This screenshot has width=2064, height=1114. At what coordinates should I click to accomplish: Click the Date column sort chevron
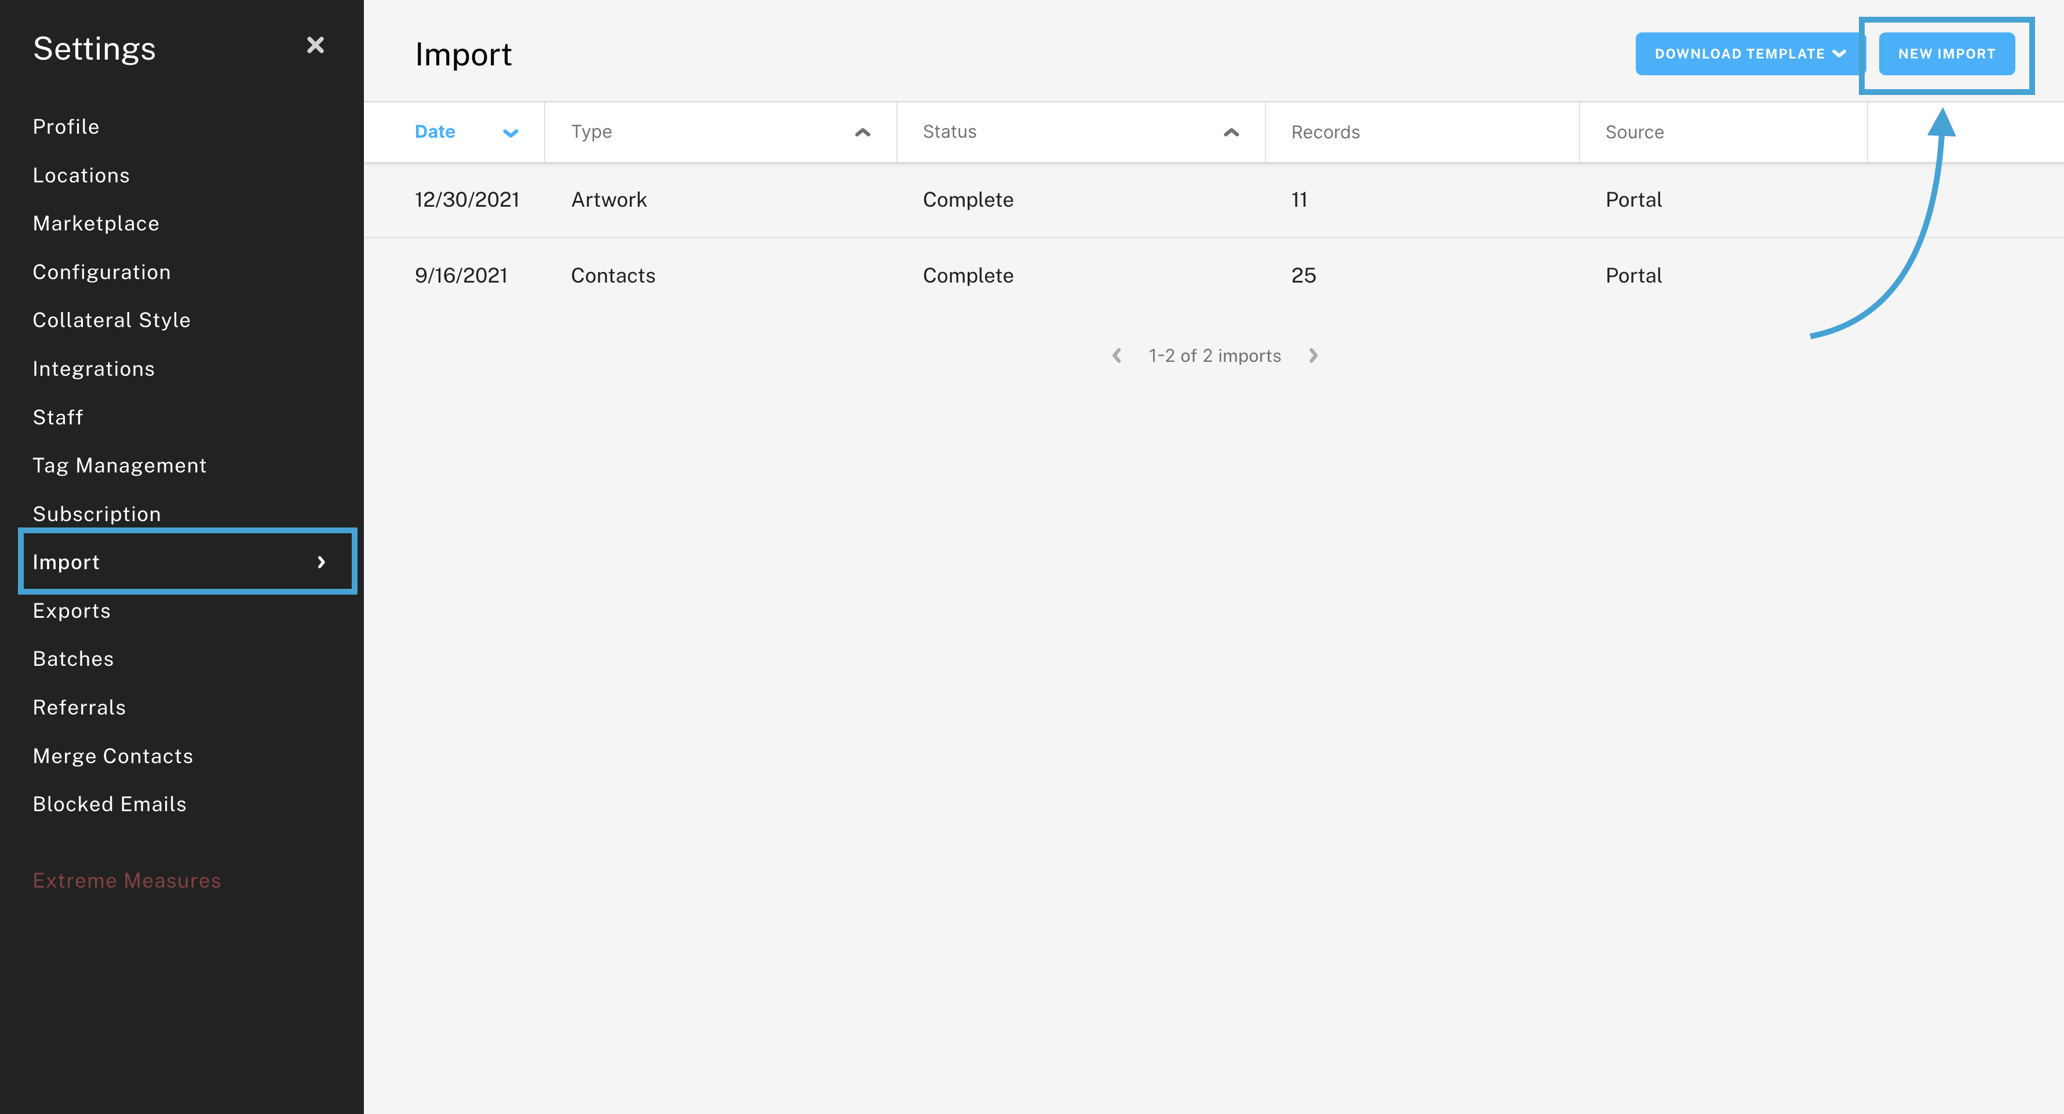[x=511, y=132]
